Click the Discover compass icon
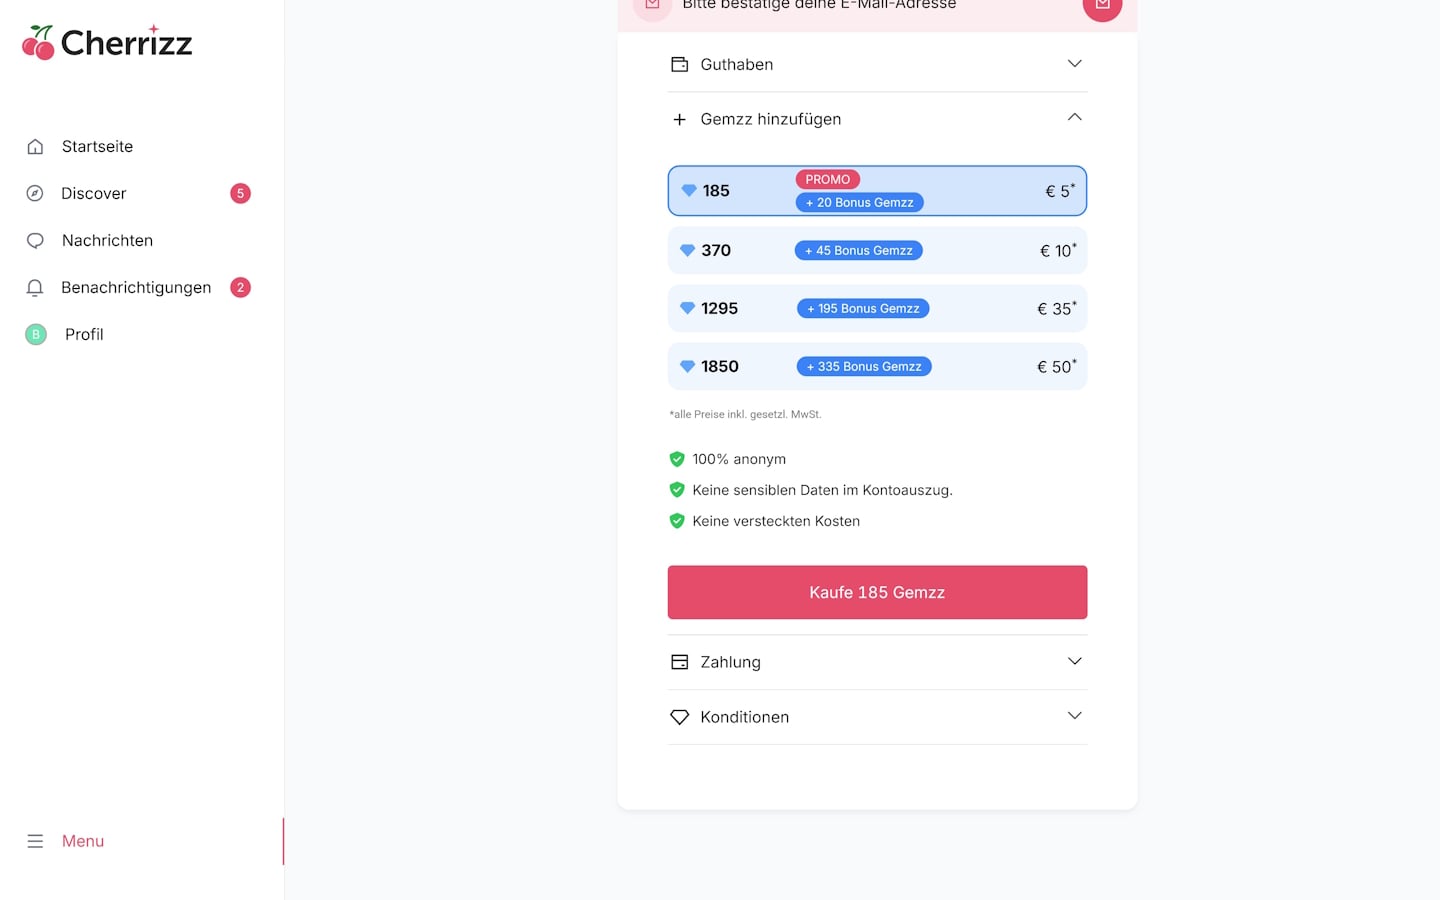 [x=35, y=194]
